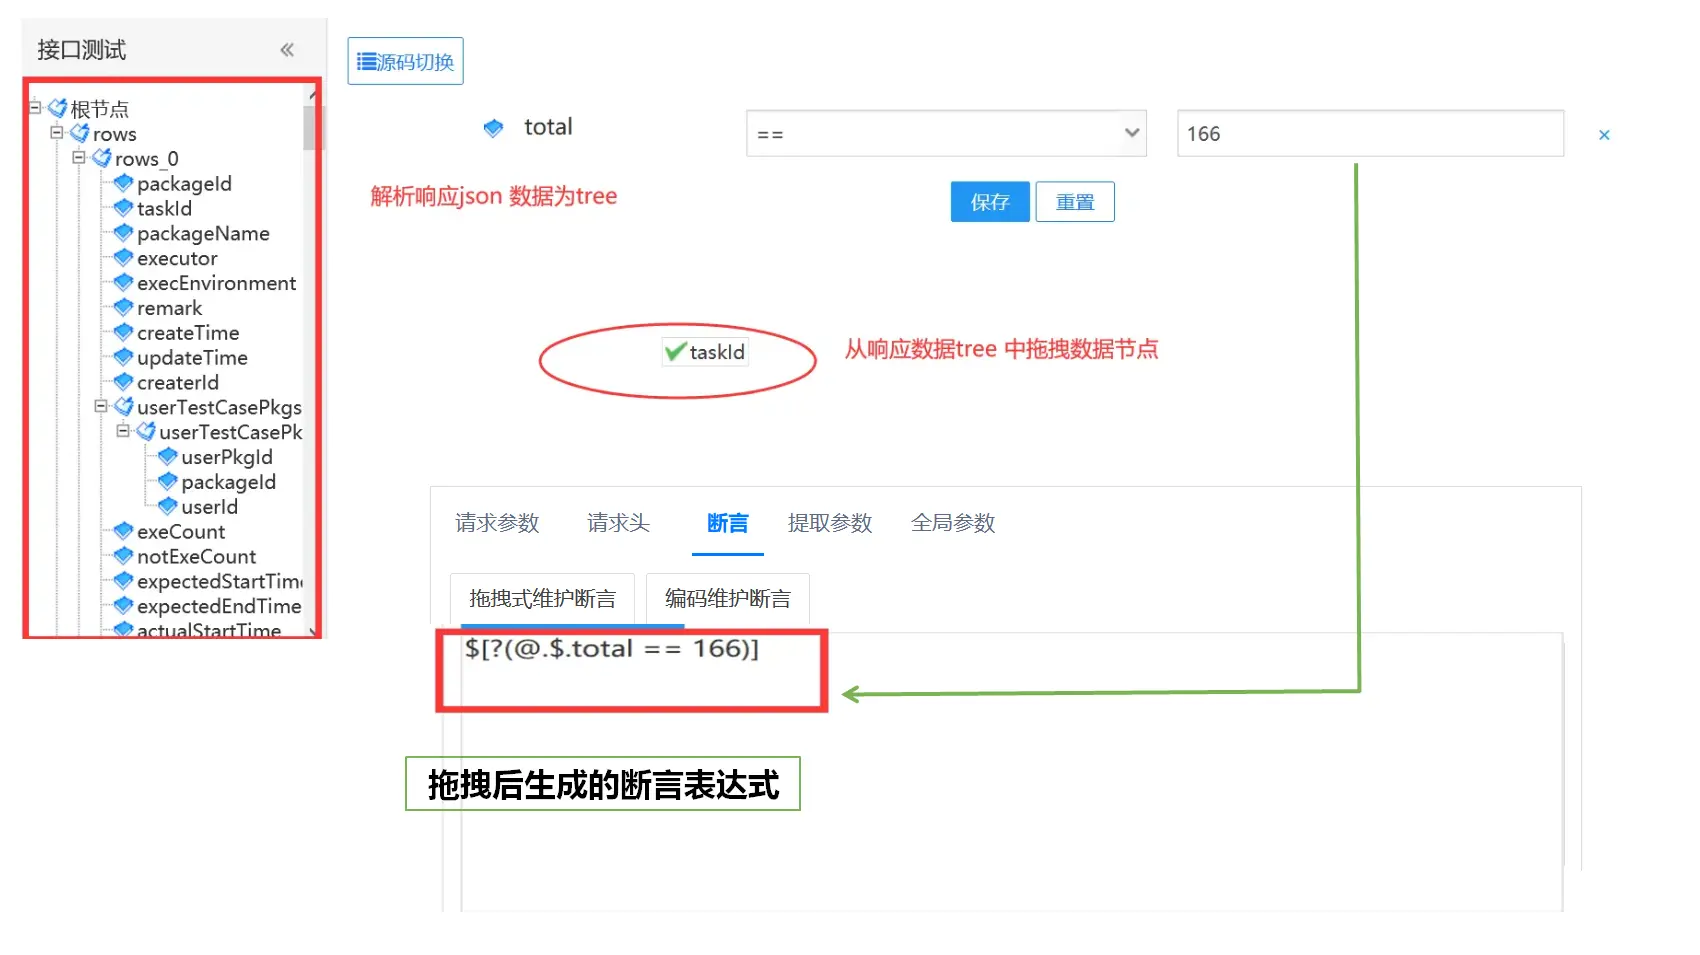Select the createTime tree node
The image size is (1700, 955).
click(188, 333)
